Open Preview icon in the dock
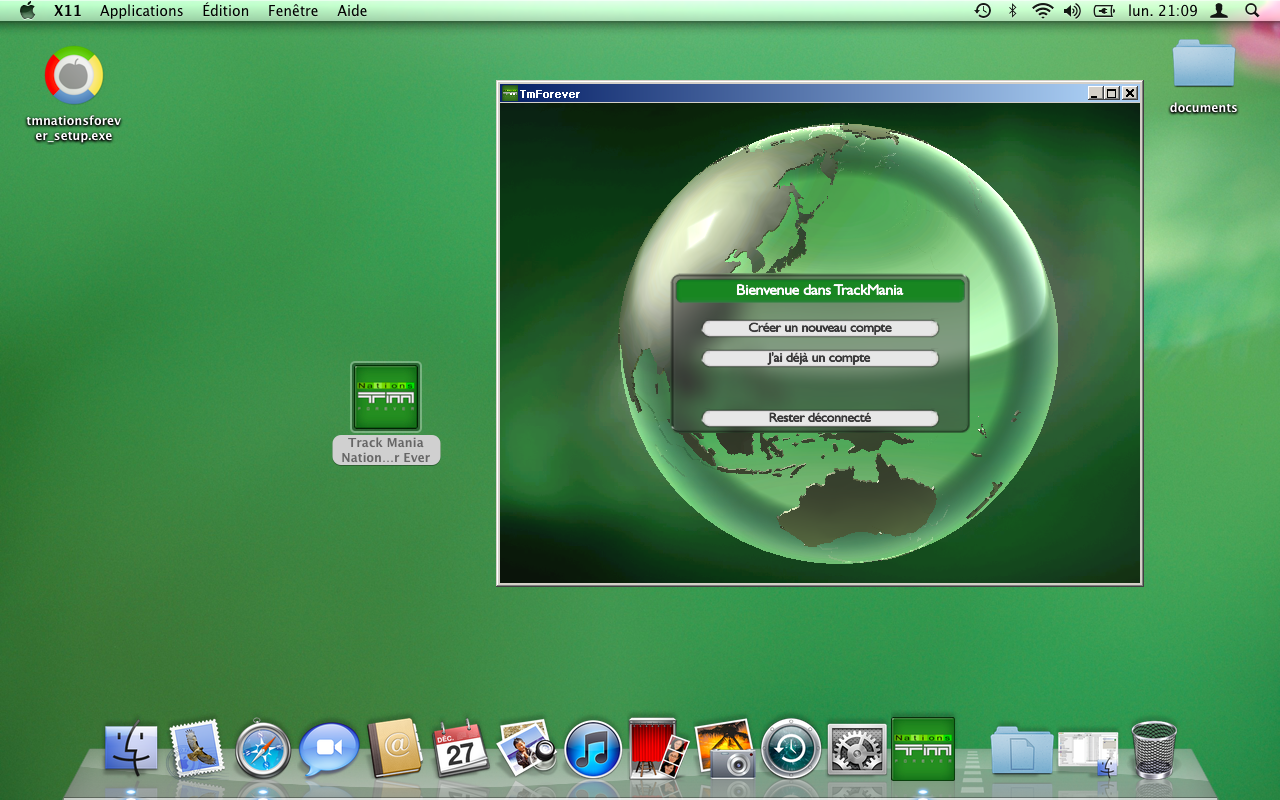The width and height of the screenshot is (1280, 800). pyautogui.click(x=527, y=748)
